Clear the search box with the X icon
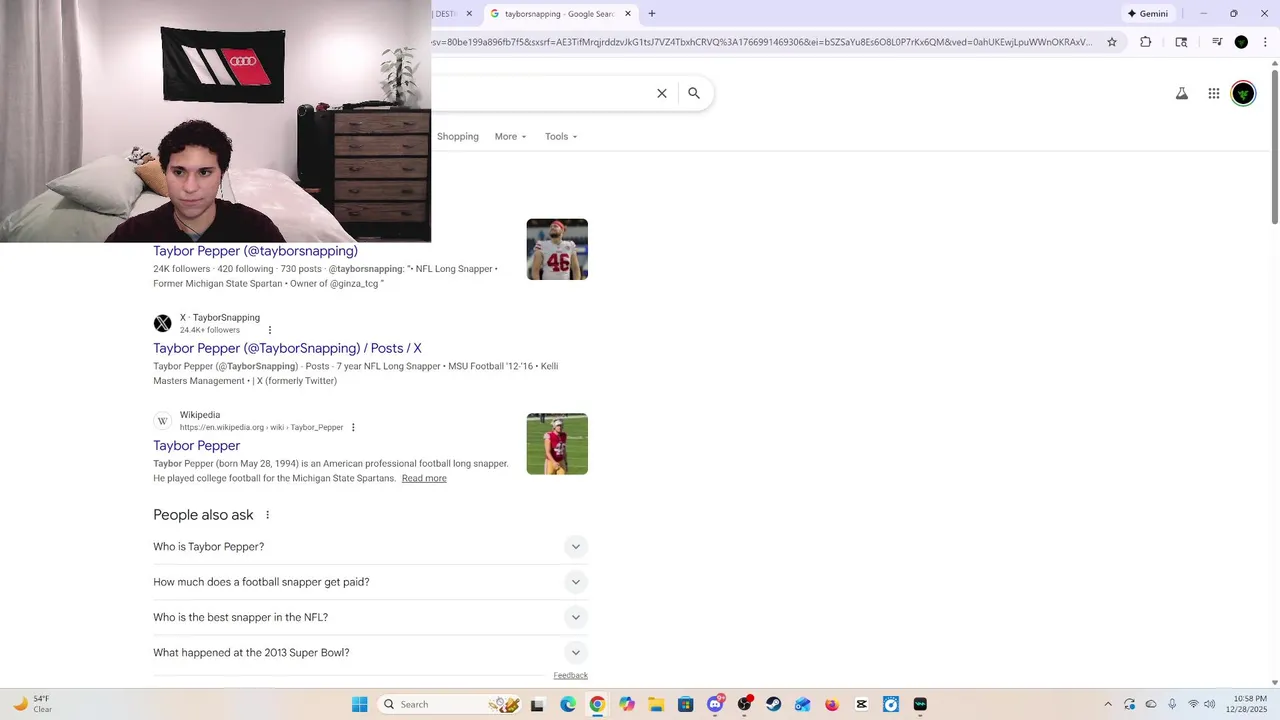The width and height of the screenshot is (1280, 720). (x=661, y=93)
